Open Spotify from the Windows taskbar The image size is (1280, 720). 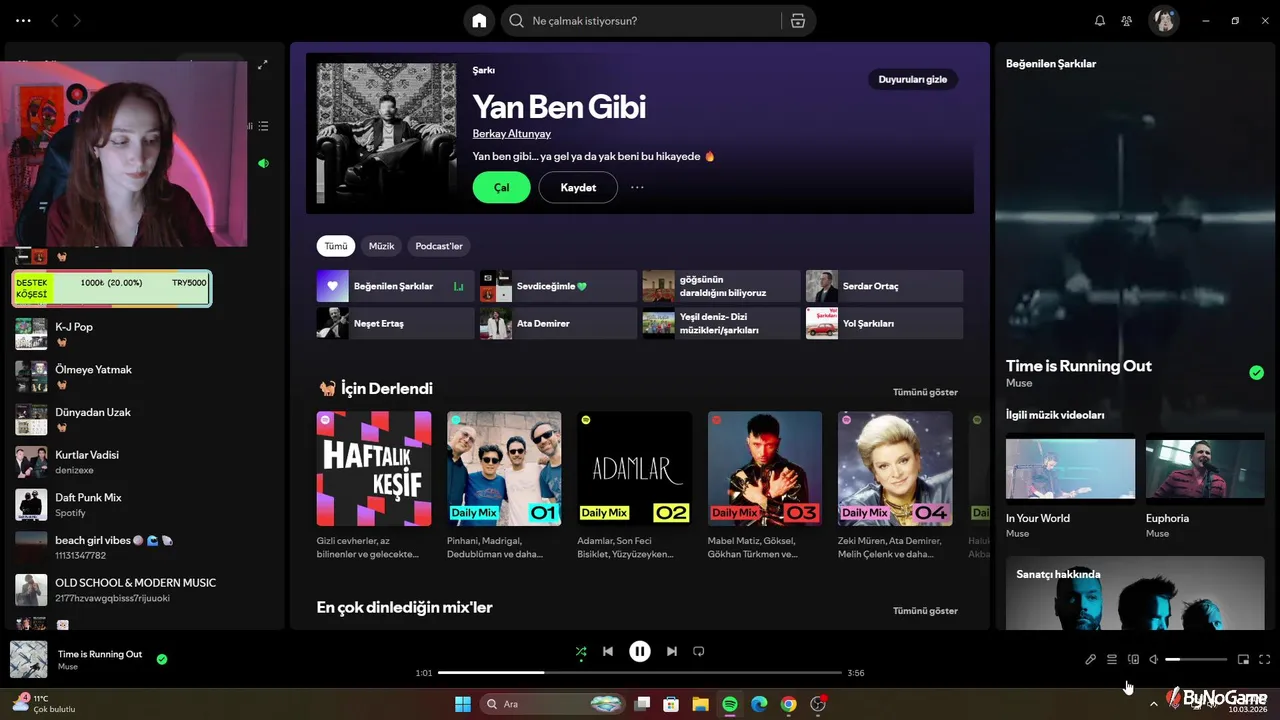click(x=730, y=704)
